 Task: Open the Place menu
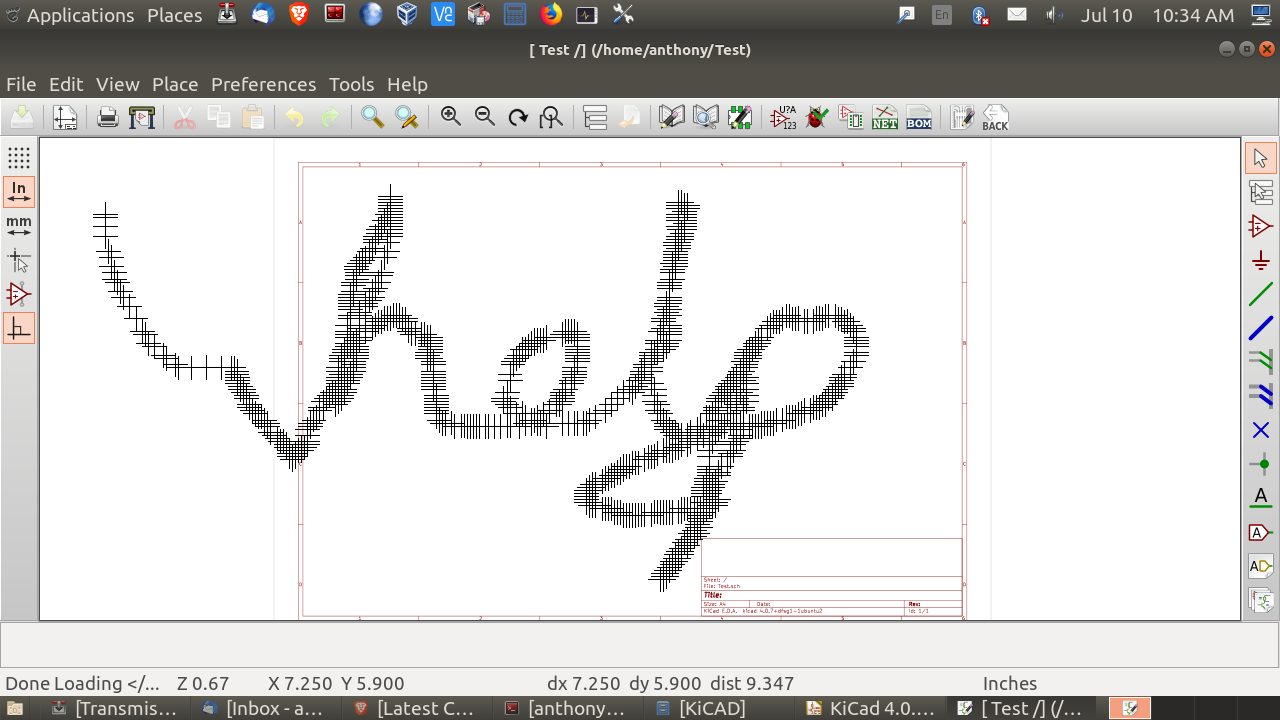[175, 84]
